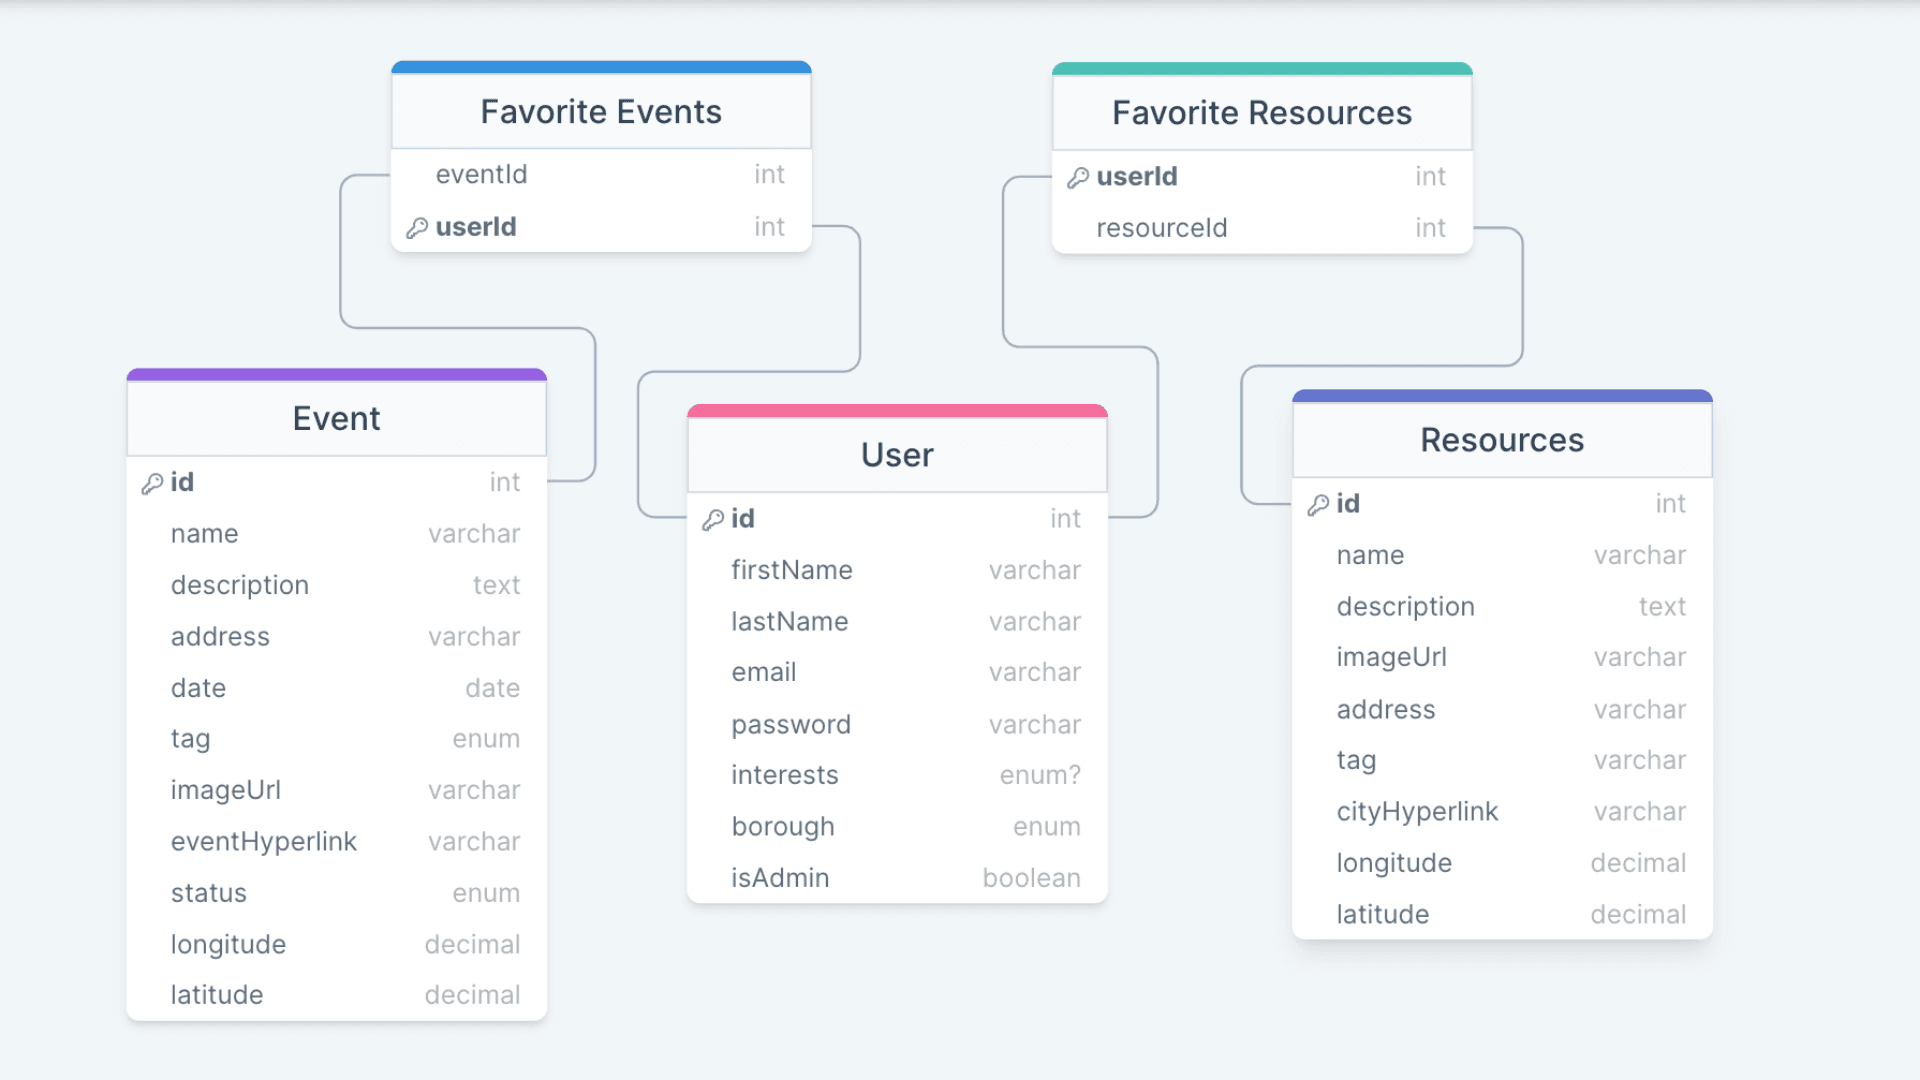Click the latitude field in Event table

[337, 995]
